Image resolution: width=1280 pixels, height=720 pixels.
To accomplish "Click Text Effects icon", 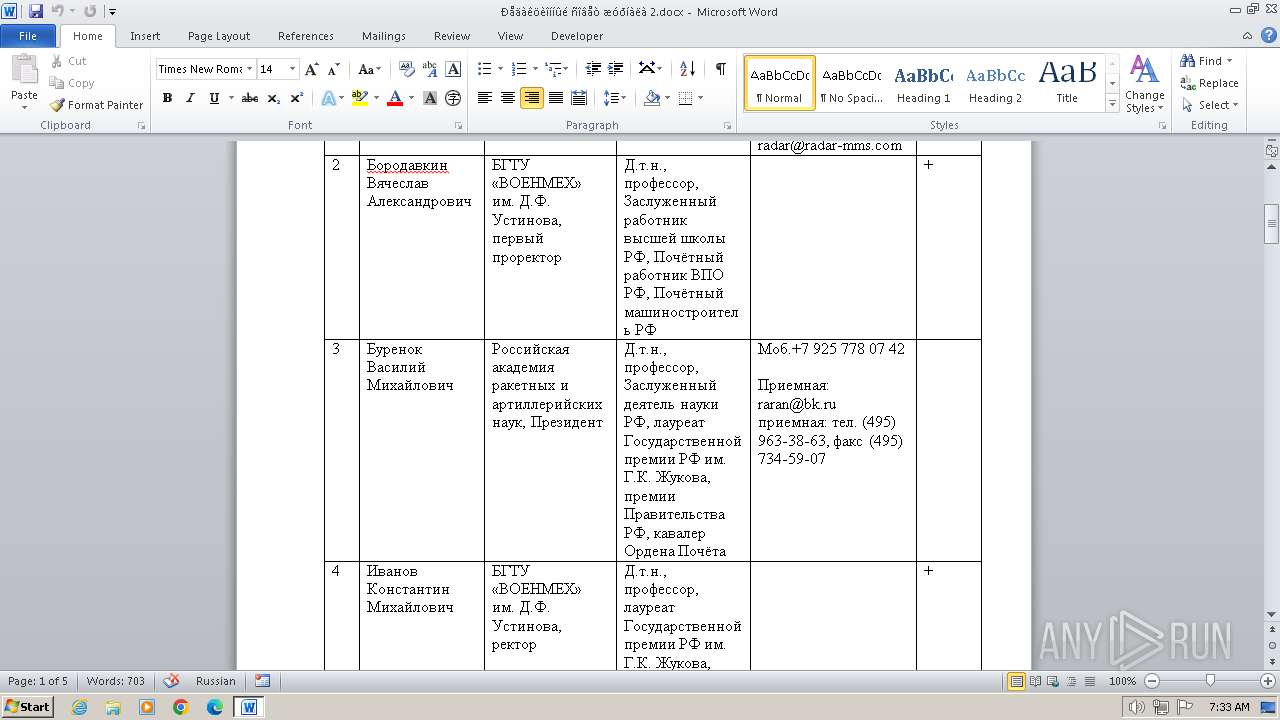I will (x=327, y=98).
